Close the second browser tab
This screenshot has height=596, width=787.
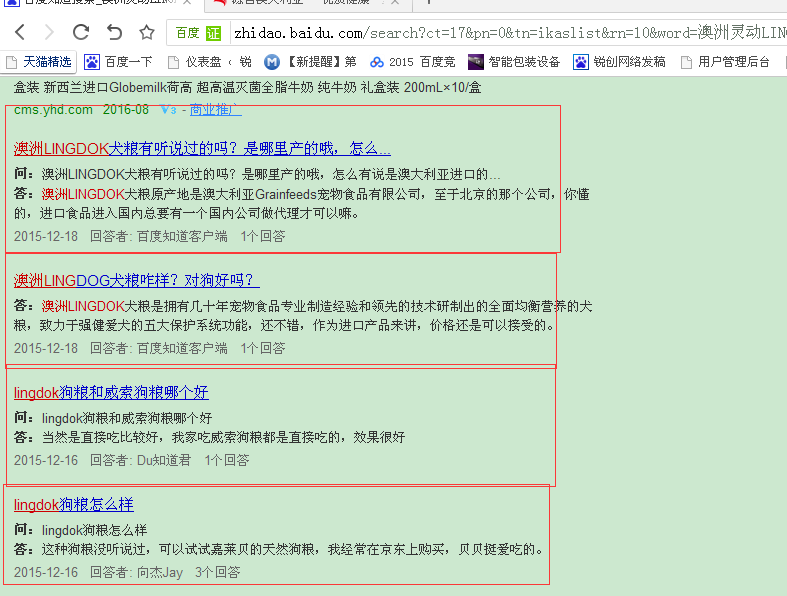point(395,3)
